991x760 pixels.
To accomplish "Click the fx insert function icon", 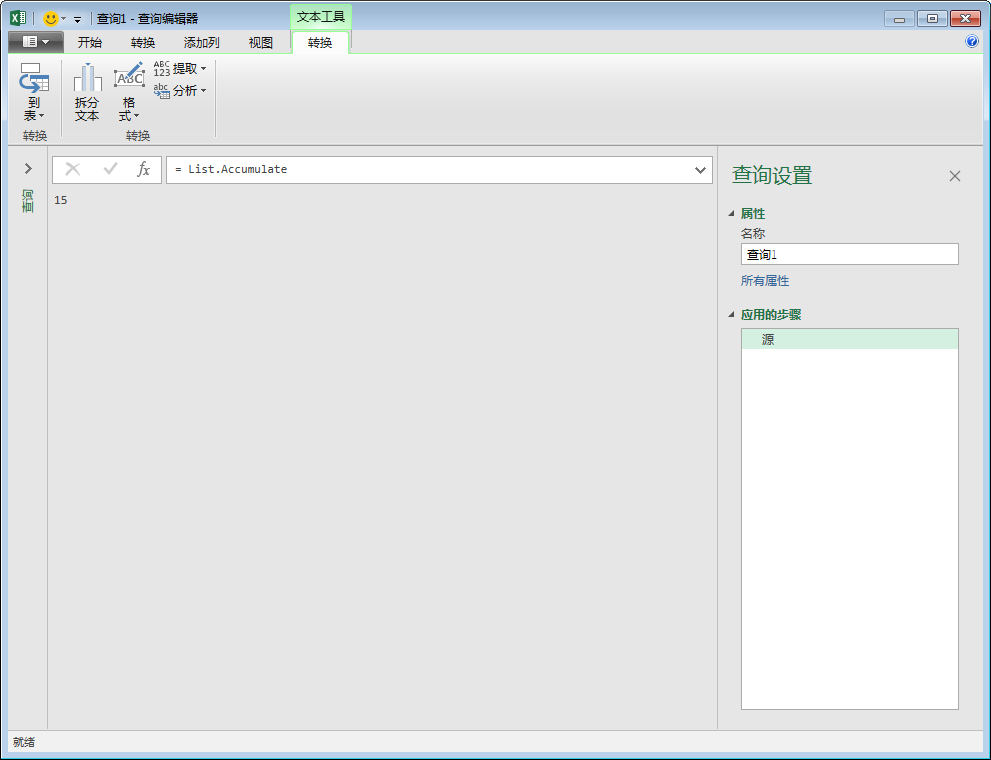I will [143, 169].
